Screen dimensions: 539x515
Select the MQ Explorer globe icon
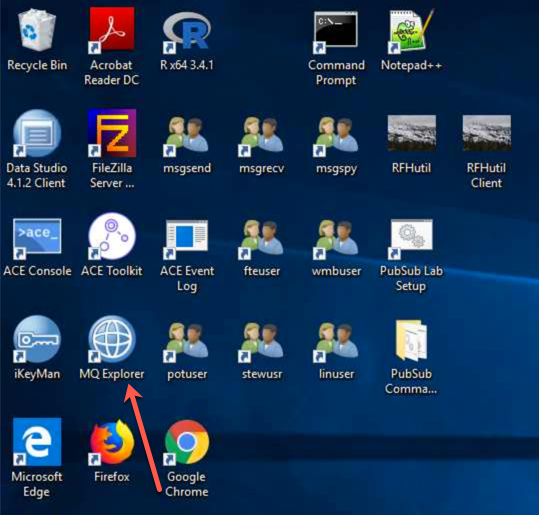tap(112, 339)
